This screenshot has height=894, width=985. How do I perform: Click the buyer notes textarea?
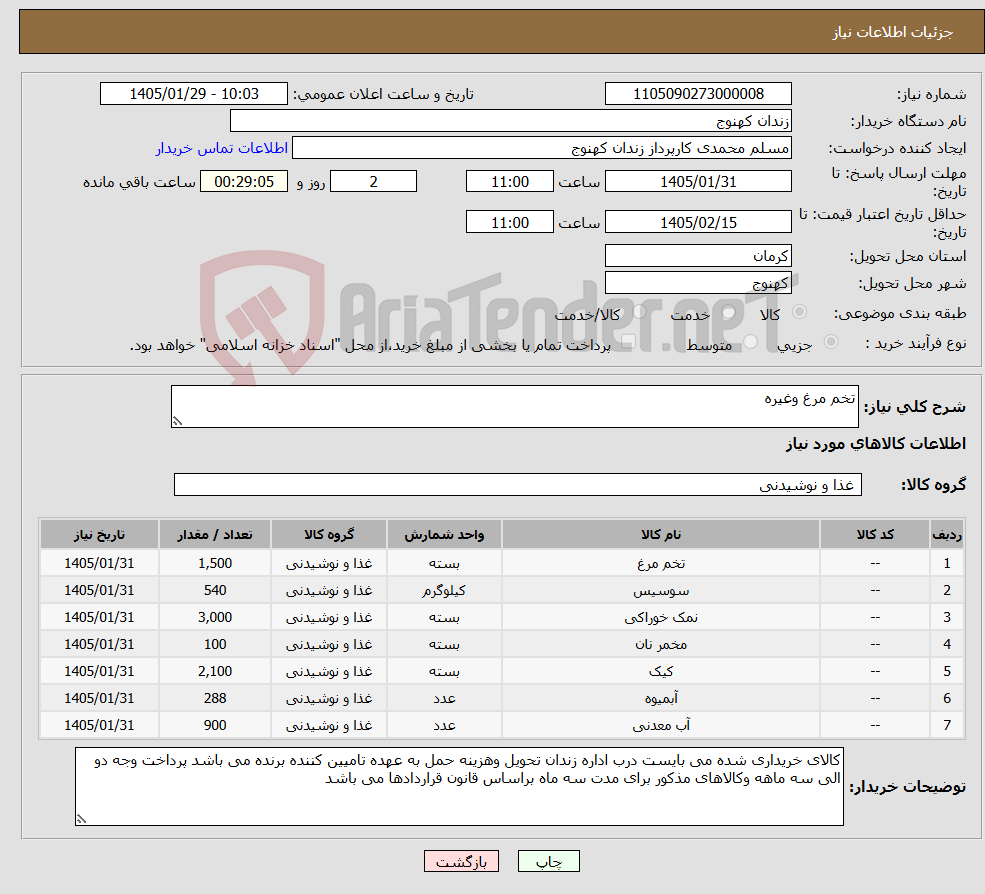point(459,786)
